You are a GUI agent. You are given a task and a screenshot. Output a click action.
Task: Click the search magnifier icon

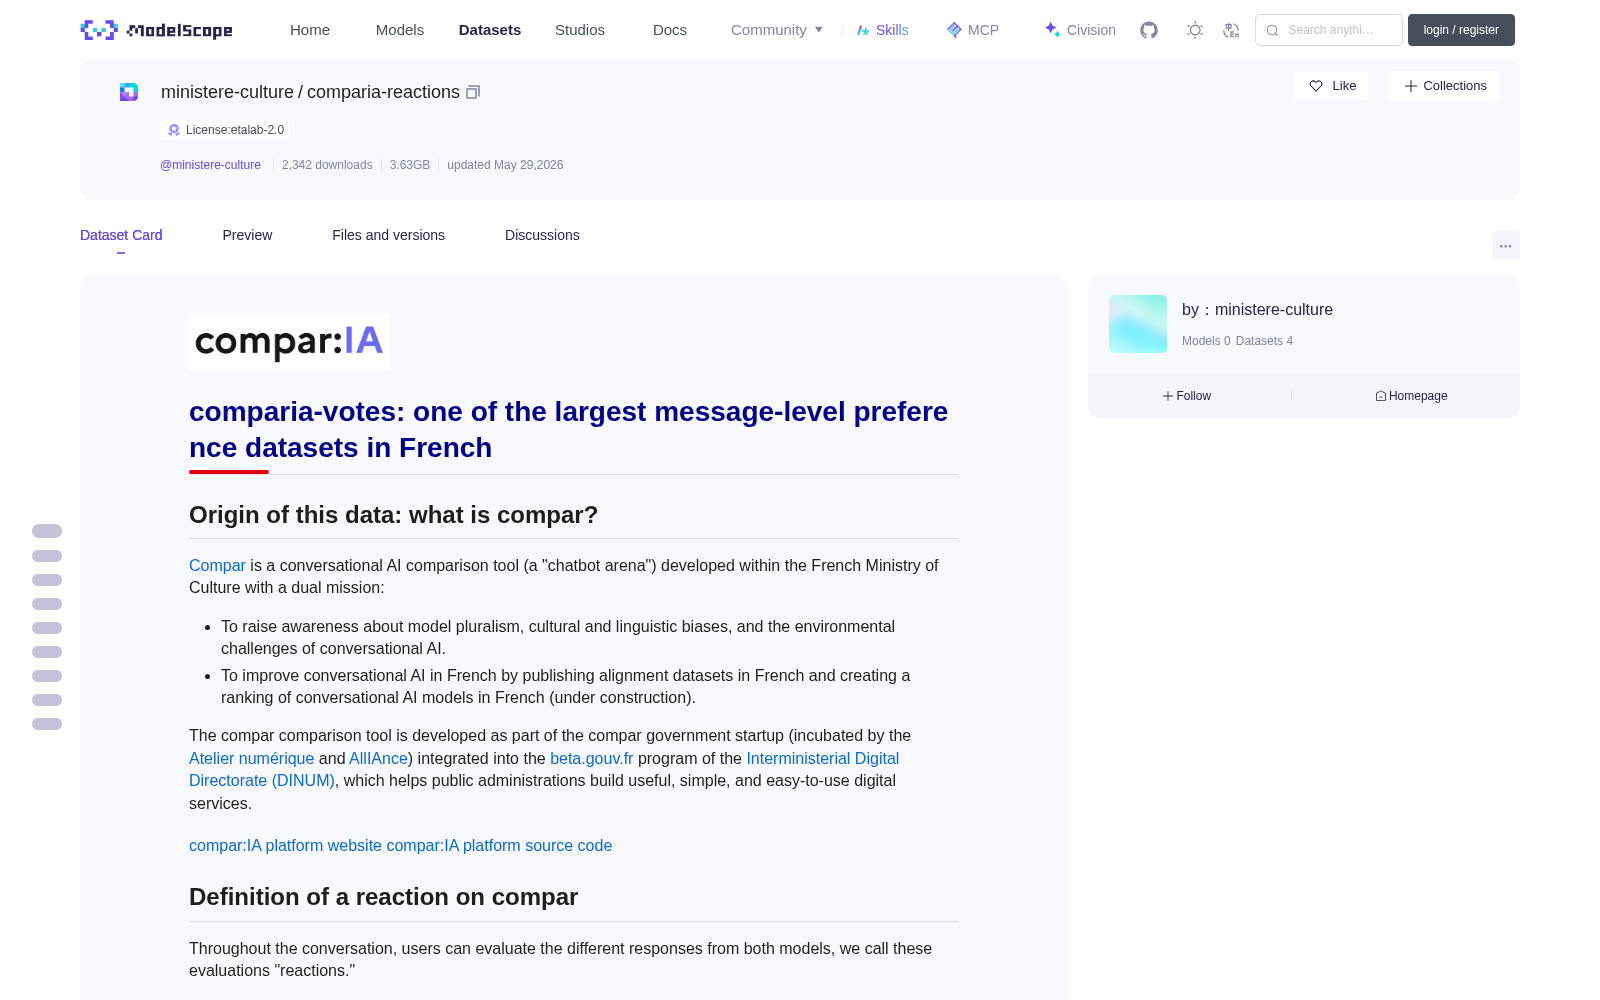tap(1272, 30)
